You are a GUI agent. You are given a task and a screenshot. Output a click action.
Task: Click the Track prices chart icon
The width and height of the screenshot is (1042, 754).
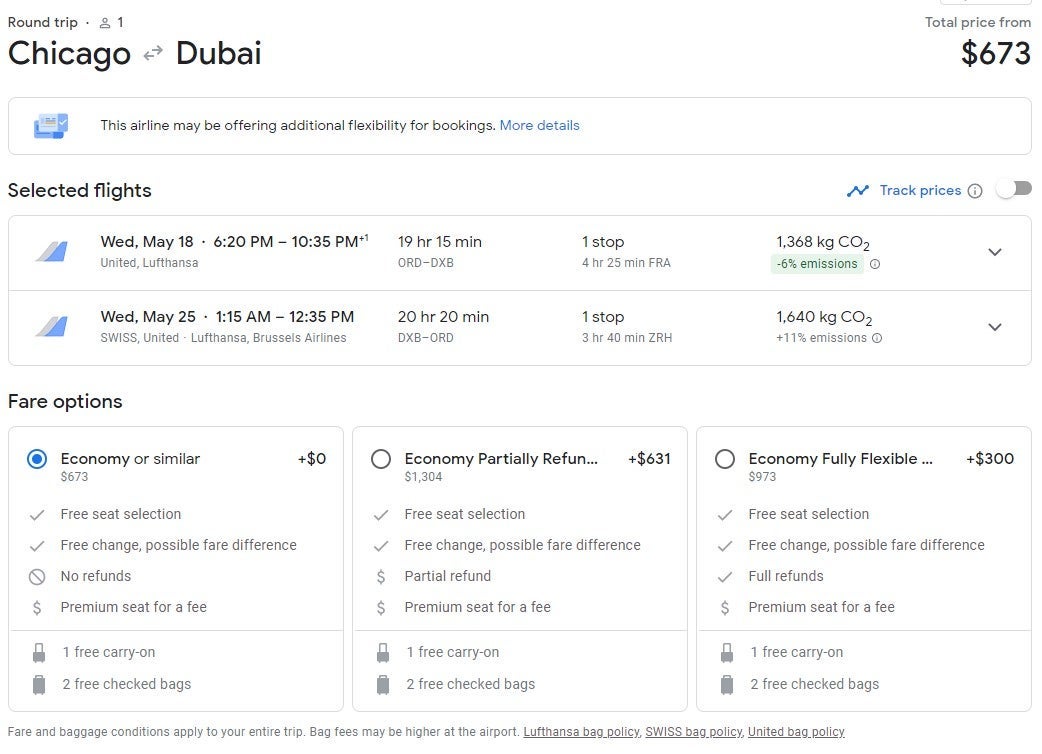(x=857, y=190)
